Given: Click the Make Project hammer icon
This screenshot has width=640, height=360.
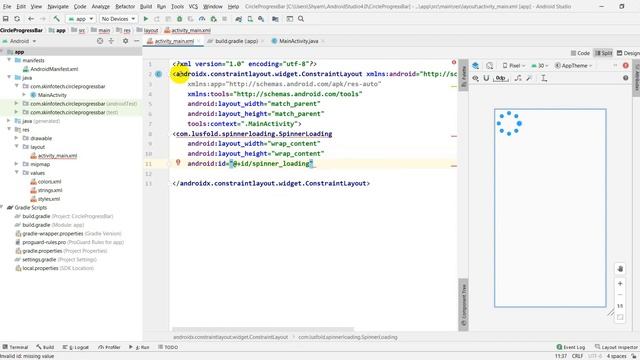Looking at the screenshot, I should click(x=56, y=19).
